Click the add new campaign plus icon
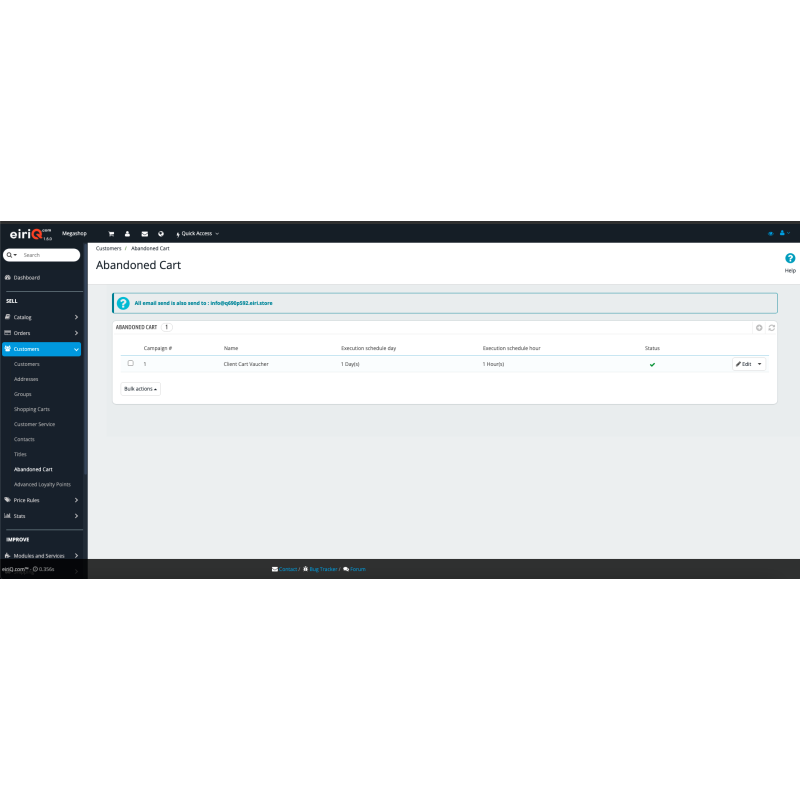 (759, 327)
